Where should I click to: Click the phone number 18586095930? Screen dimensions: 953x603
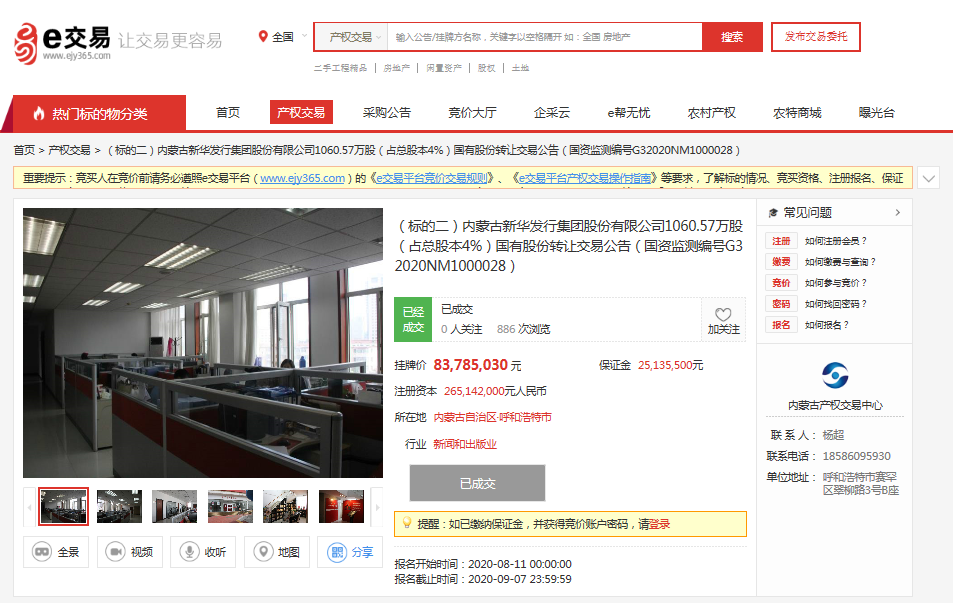pos(856,456)
